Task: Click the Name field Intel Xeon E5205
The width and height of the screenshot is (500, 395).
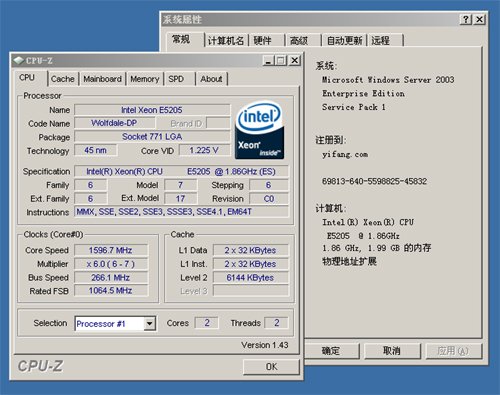Action: [x=152, y=110]
